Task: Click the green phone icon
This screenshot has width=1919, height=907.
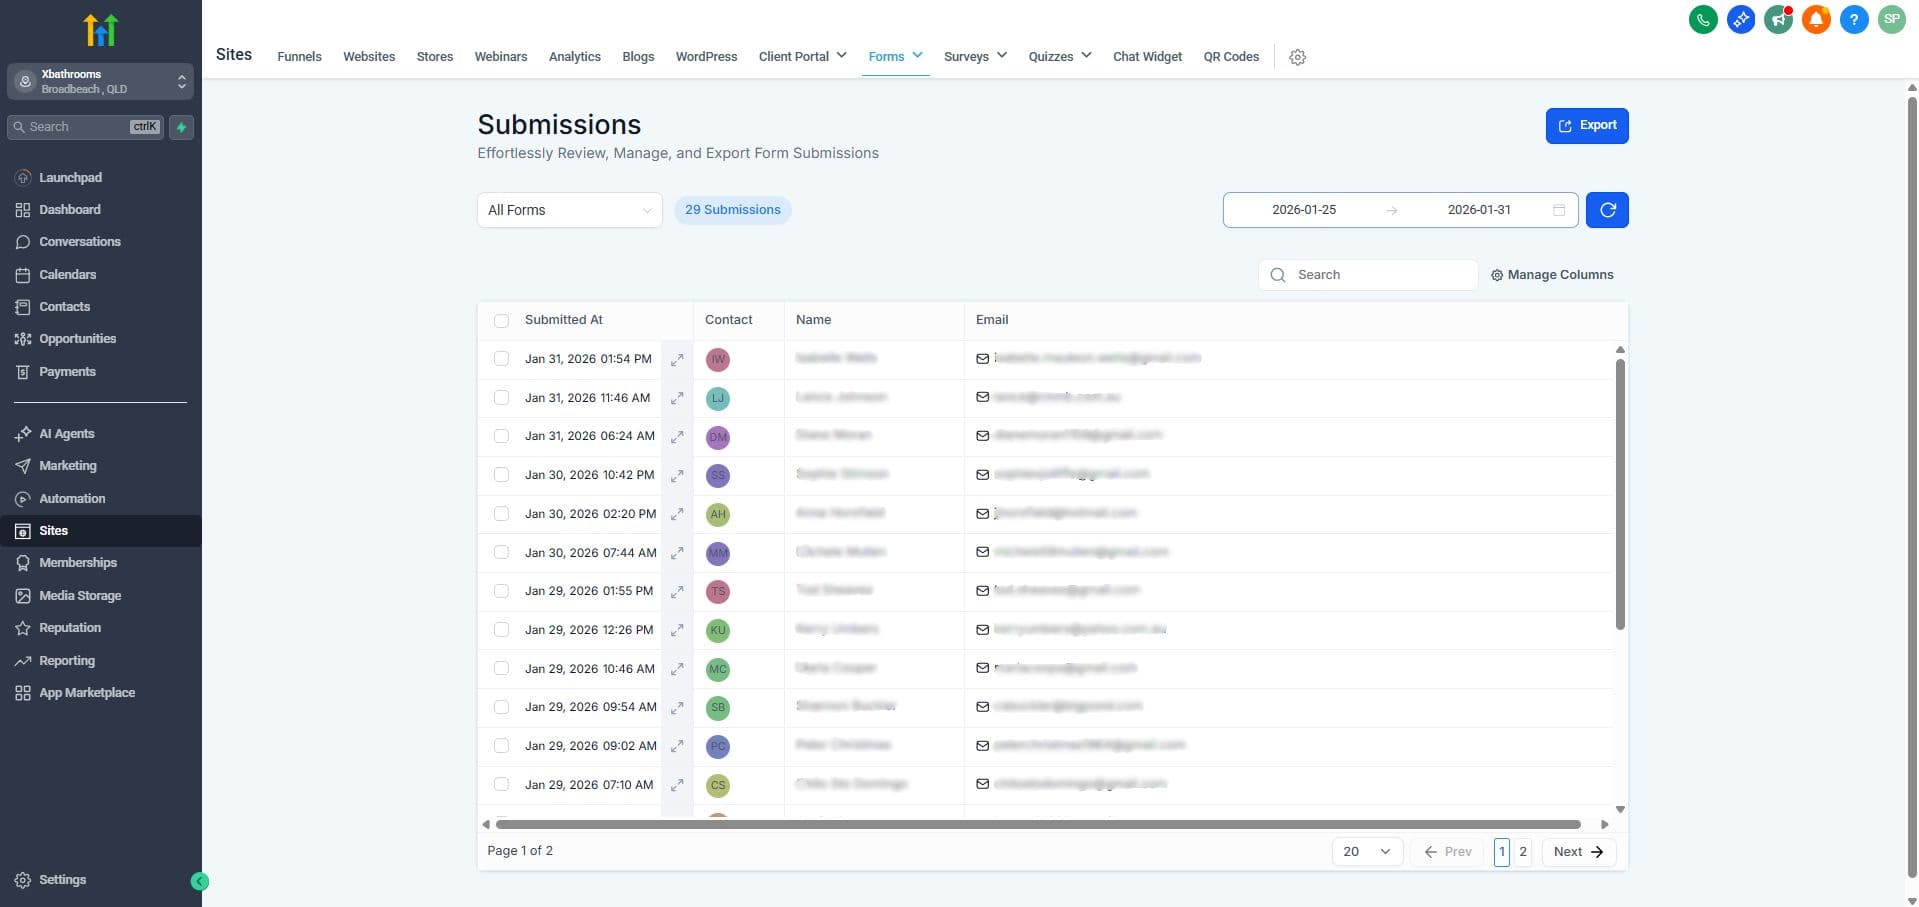Action: 1703,19
